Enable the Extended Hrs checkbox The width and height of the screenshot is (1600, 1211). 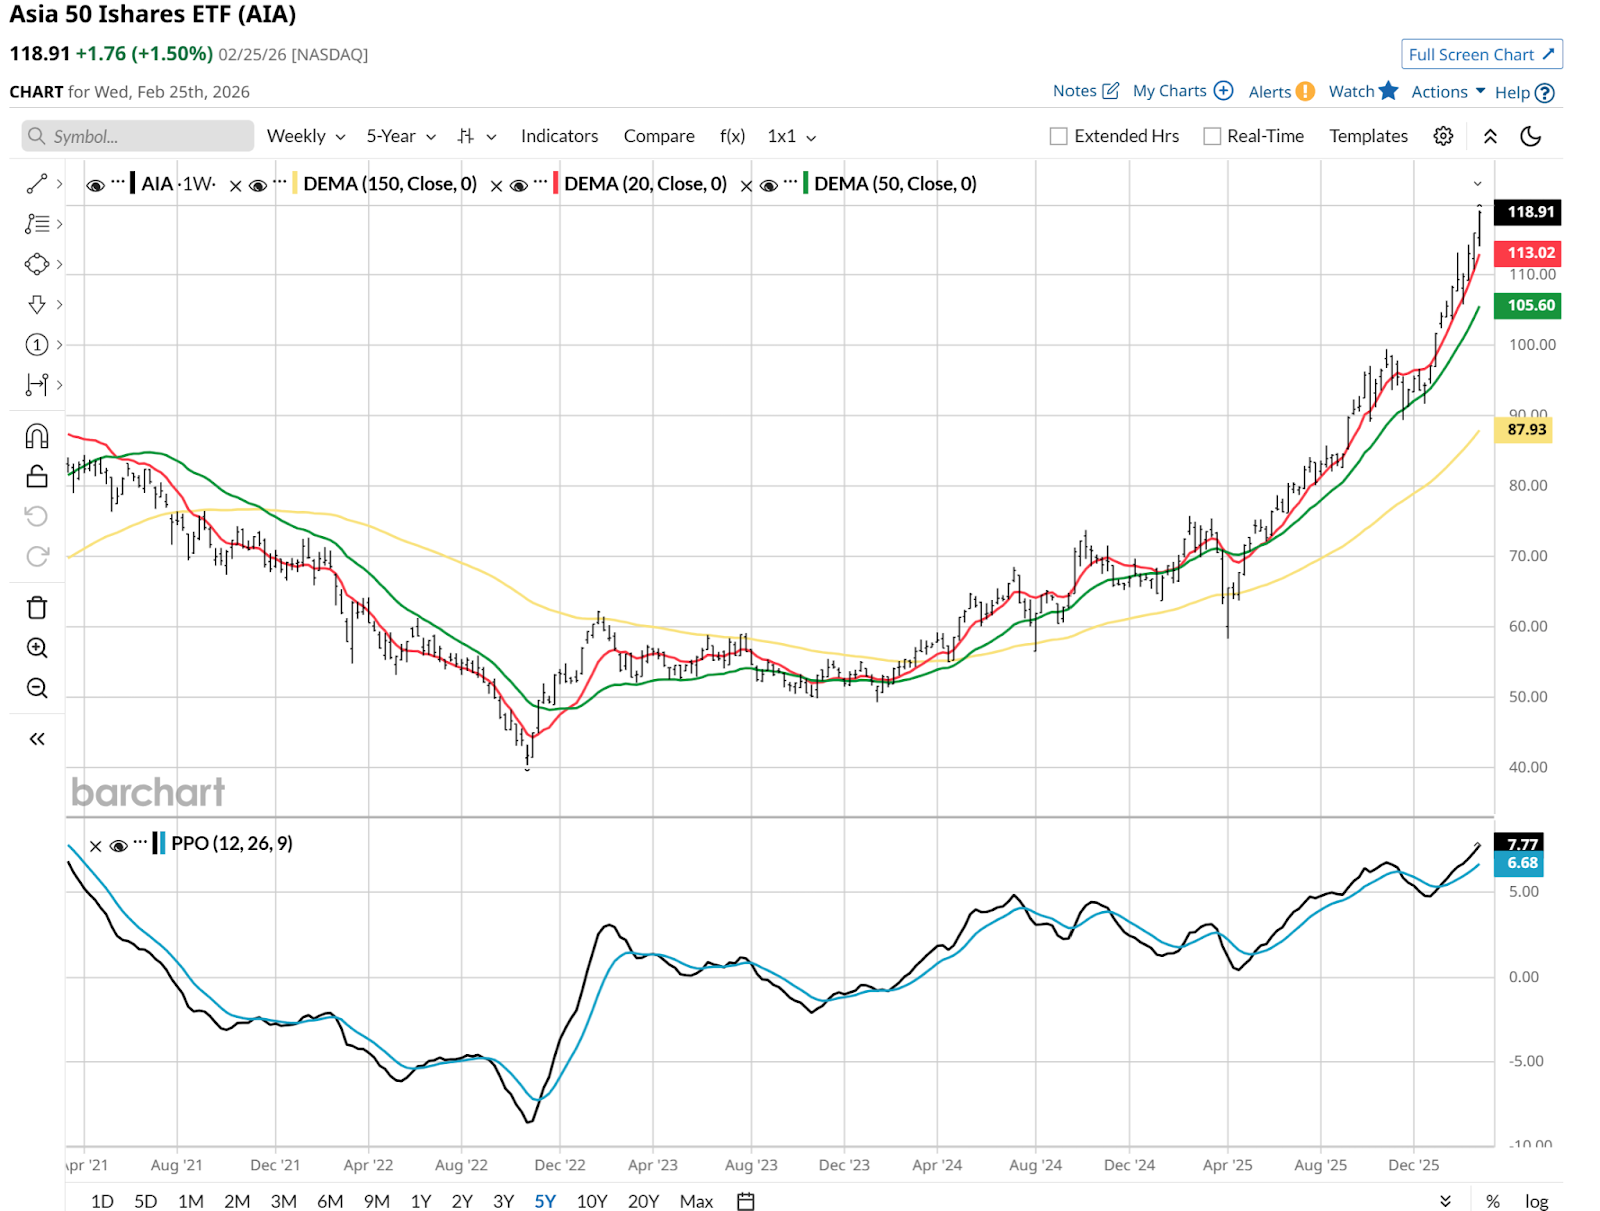[x=1059, y=136]
